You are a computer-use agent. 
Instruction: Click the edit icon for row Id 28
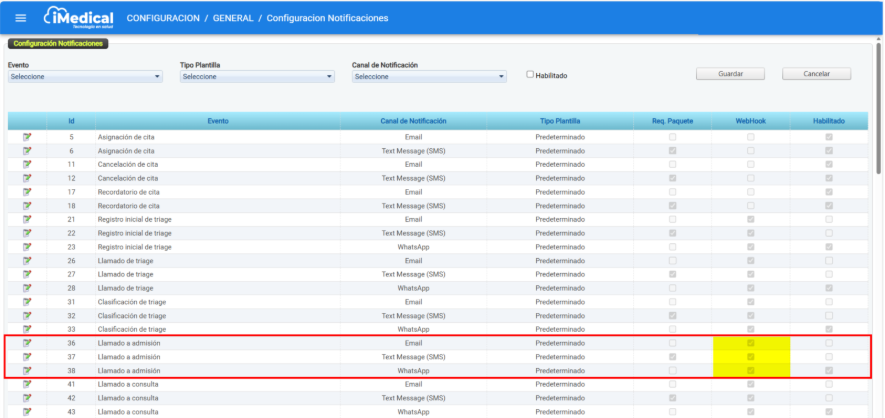tap(27, 287)
